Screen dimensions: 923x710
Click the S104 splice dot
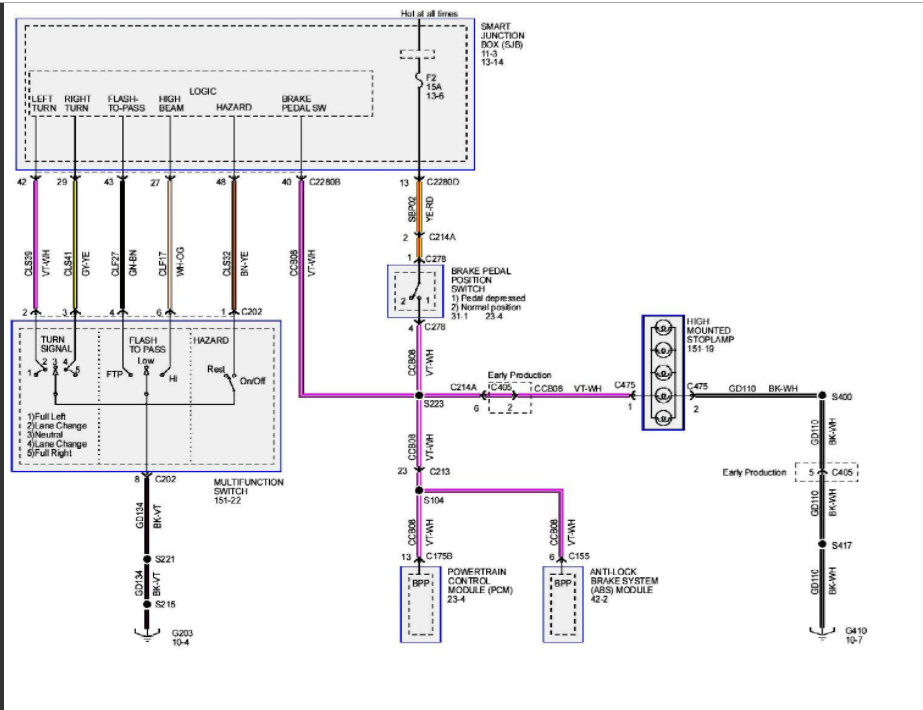[x=419, y=490]
